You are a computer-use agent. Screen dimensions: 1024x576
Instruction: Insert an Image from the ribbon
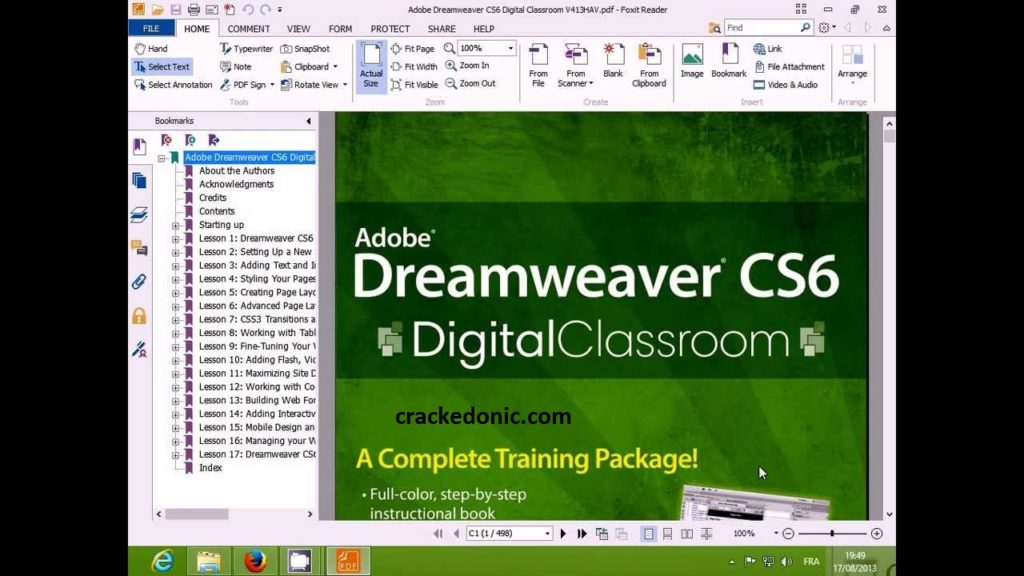(x=692, y=61)
